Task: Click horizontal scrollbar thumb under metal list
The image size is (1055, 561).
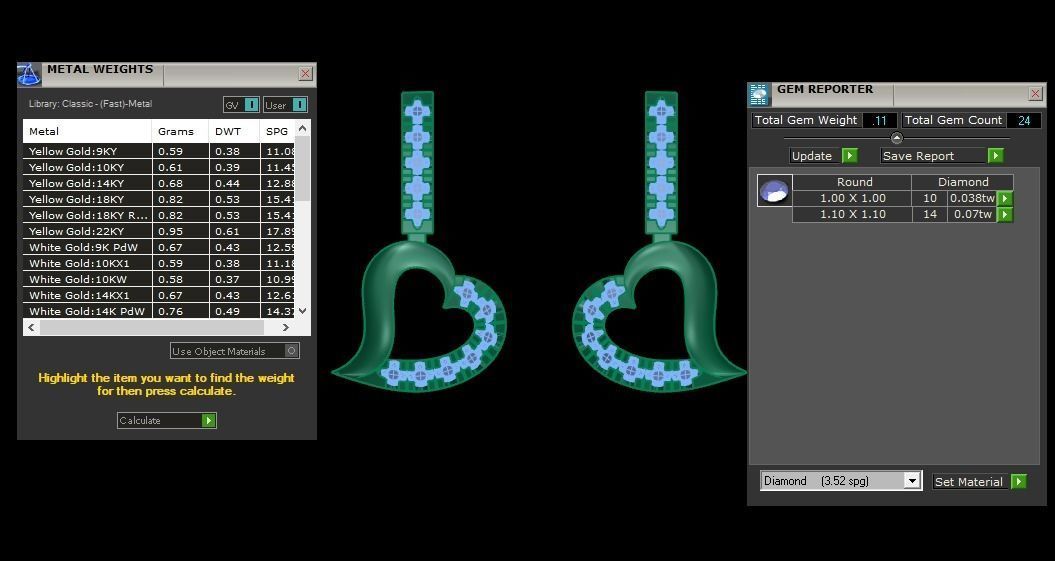Action: (x=151, y=328)
